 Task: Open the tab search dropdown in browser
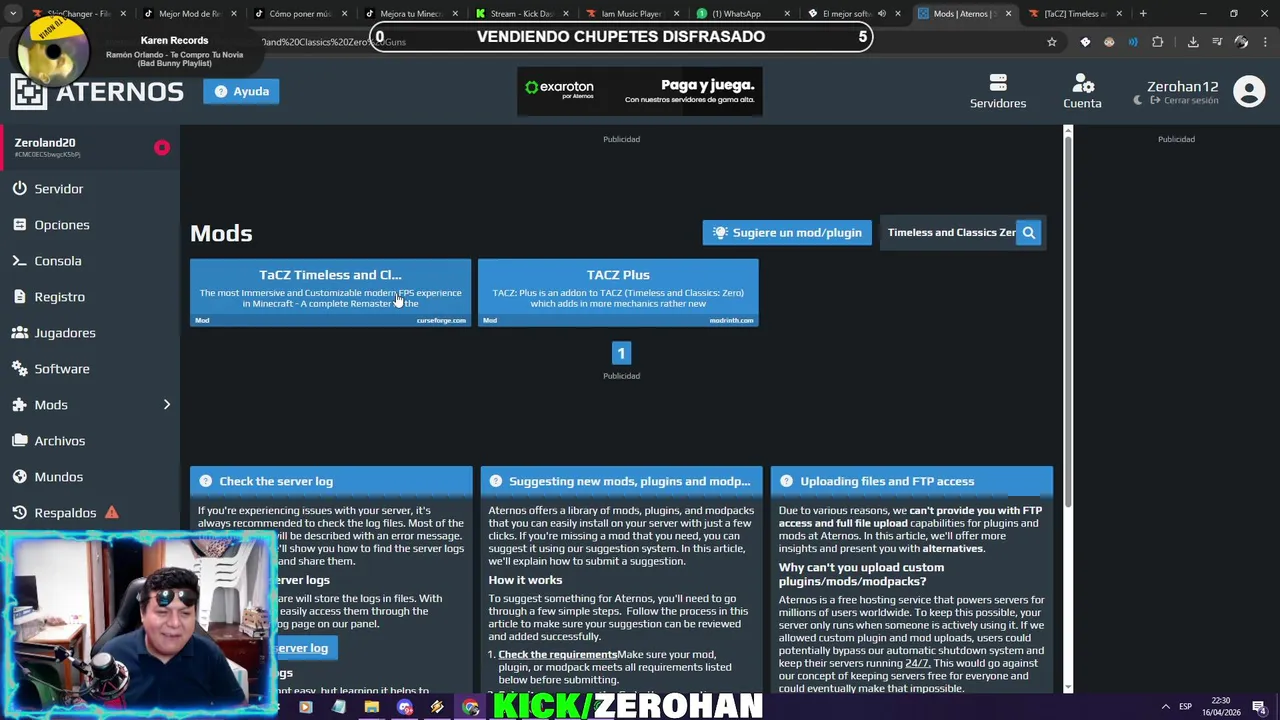pos(13,14)
